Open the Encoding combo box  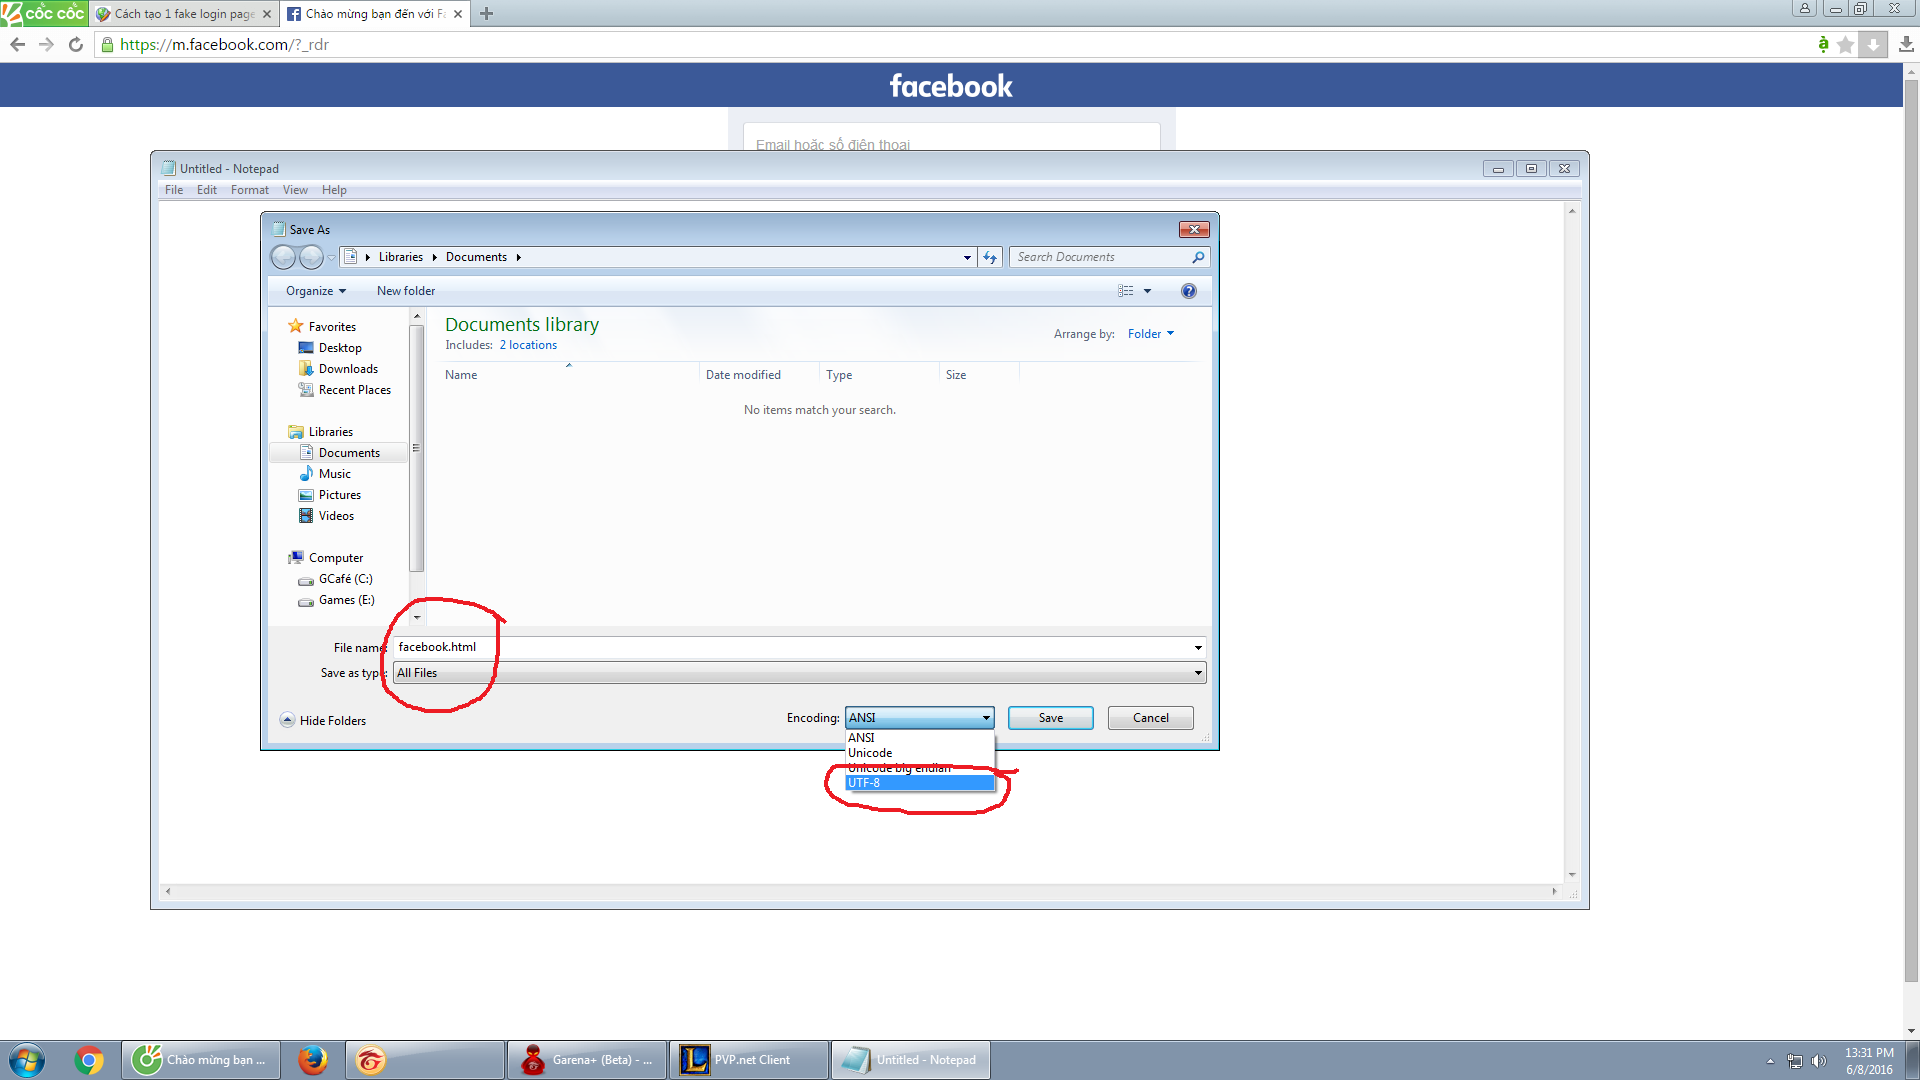[x=919, y=718]
